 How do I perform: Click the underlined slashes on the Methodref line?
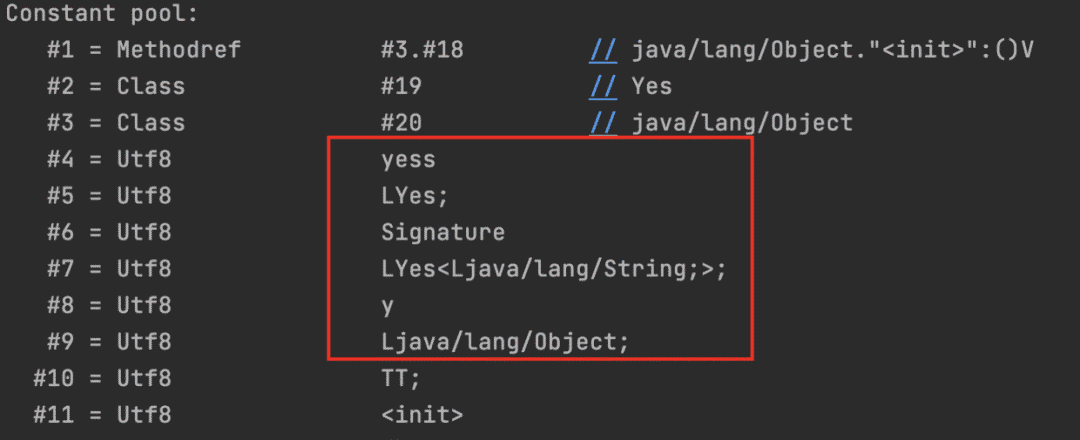coord(602,50)
